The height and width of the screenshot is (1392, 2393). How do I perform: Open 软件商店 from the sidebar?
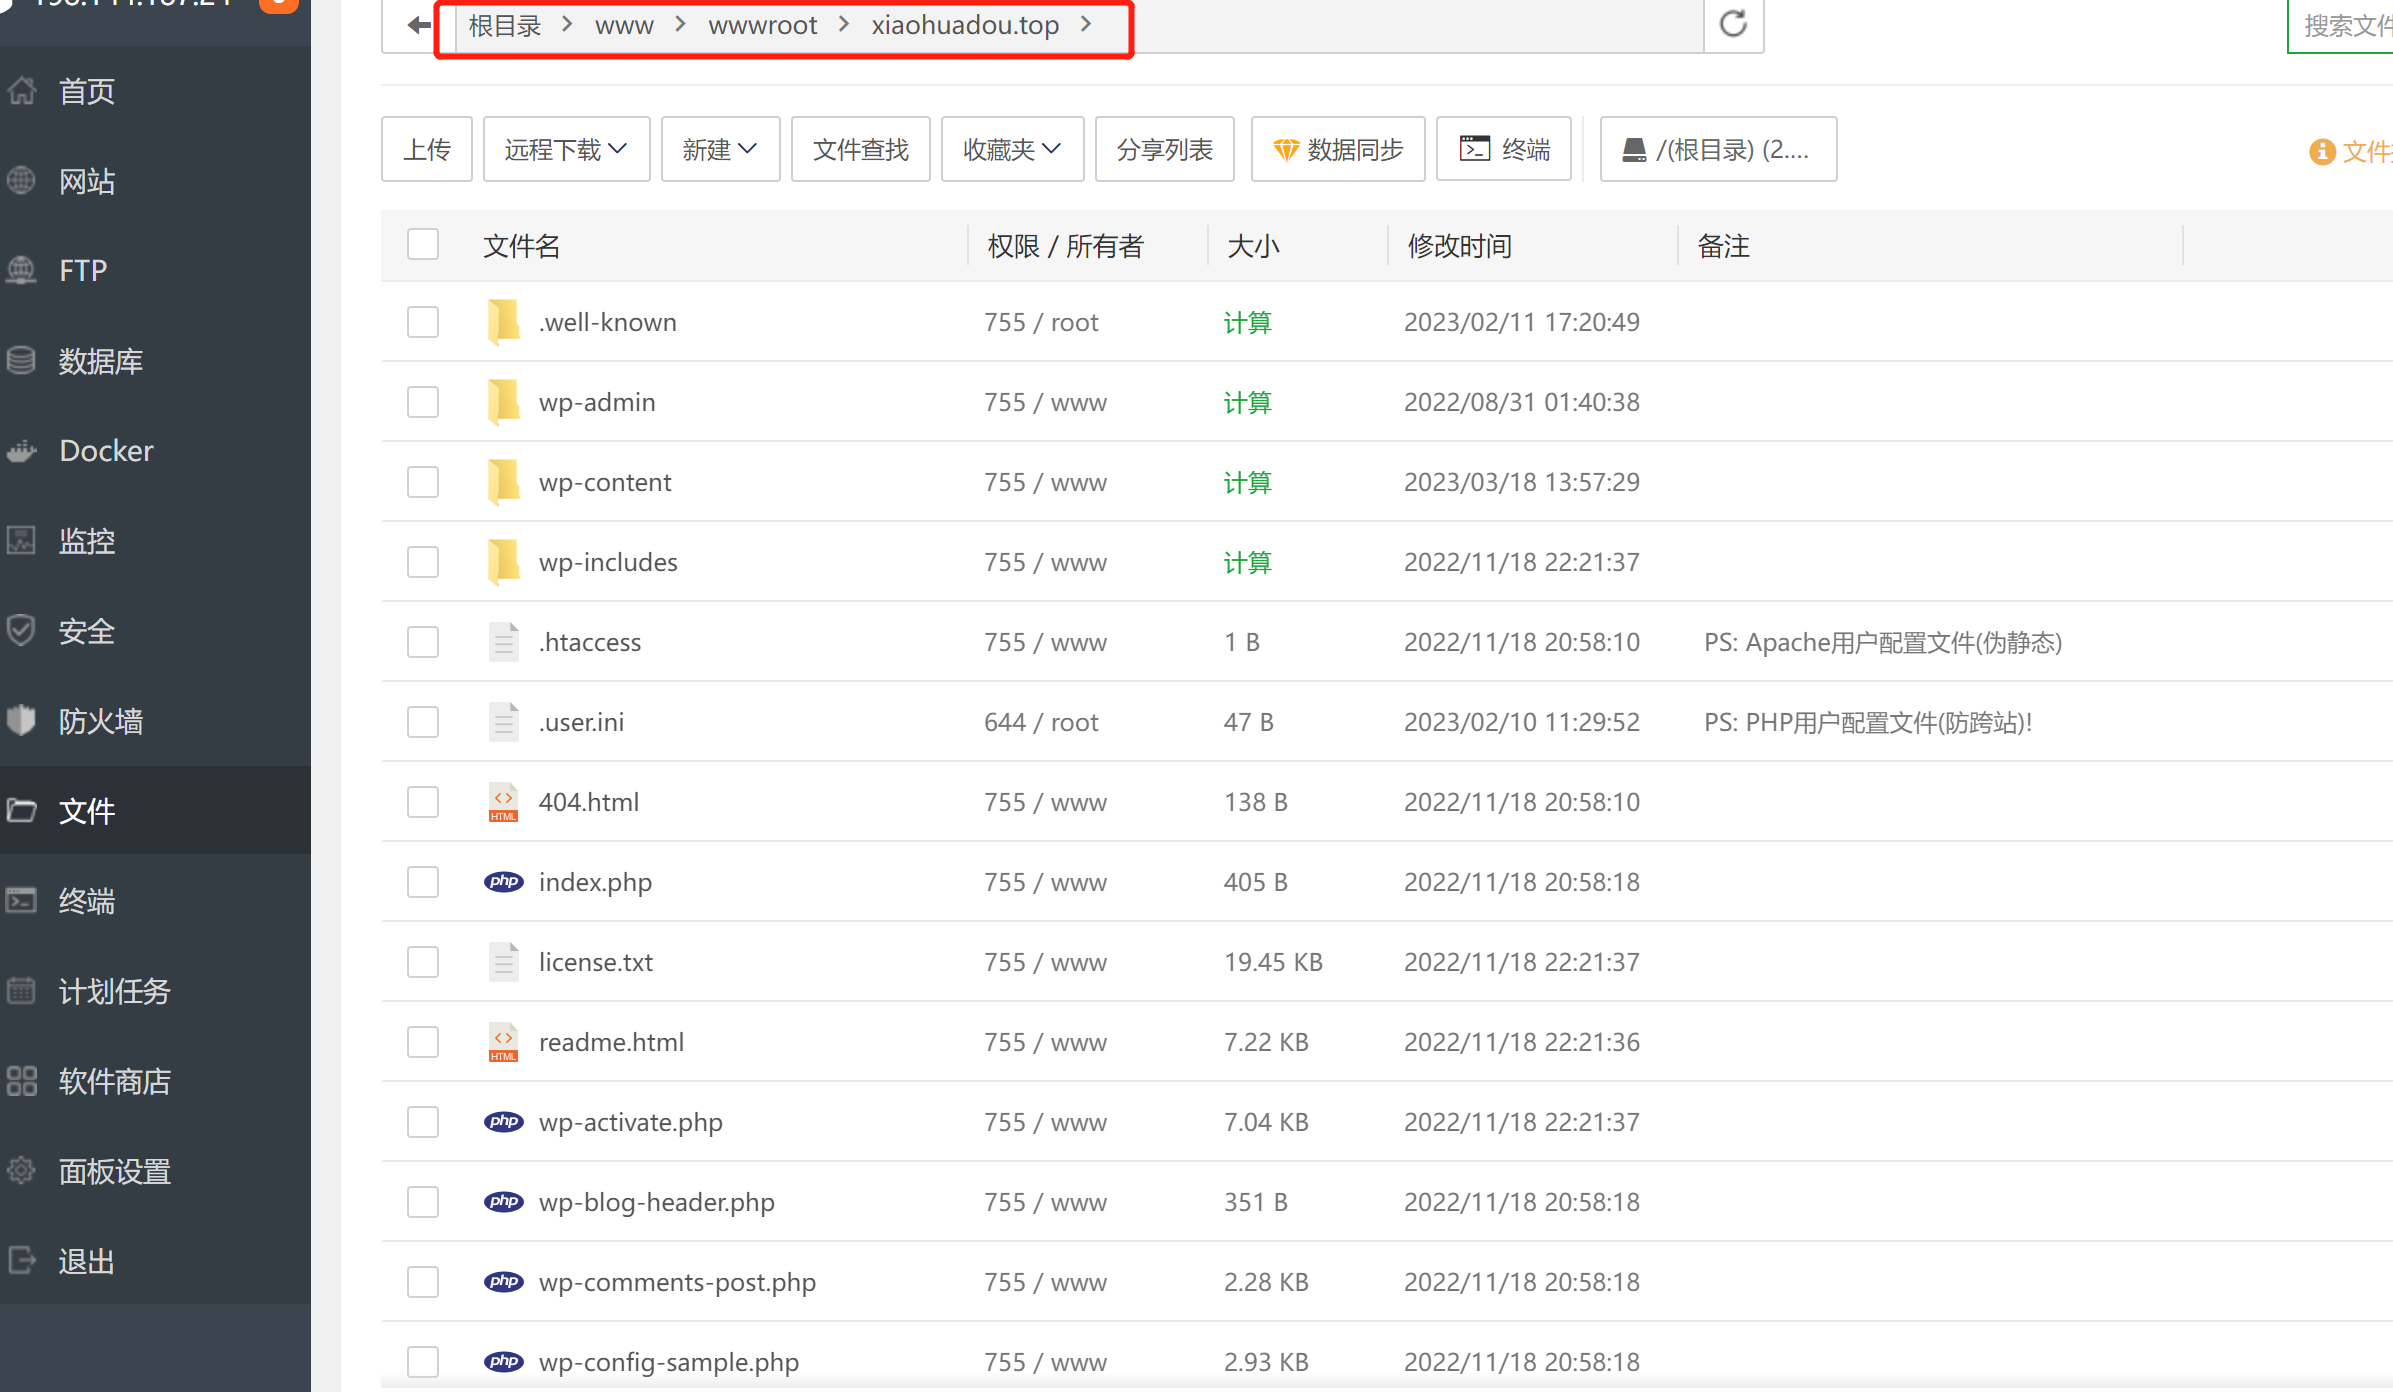pyautogui.click(x=114, y=1081)
